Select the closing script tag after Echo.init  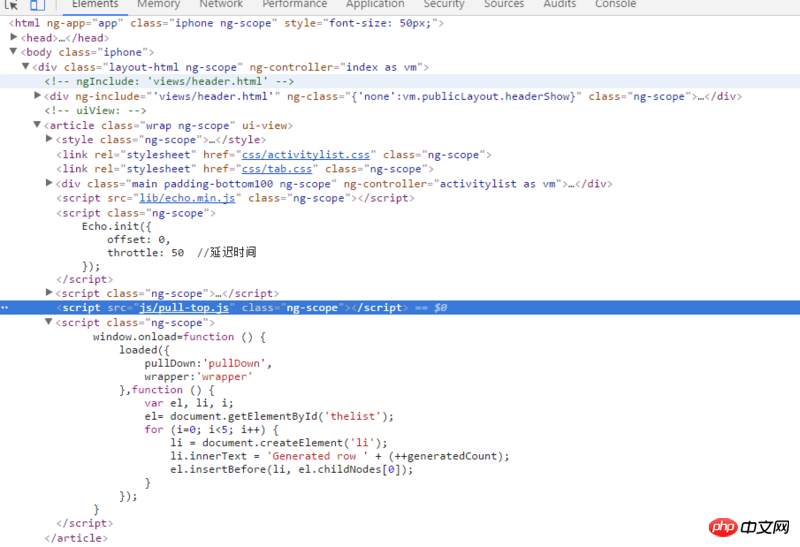pos(85,279)
